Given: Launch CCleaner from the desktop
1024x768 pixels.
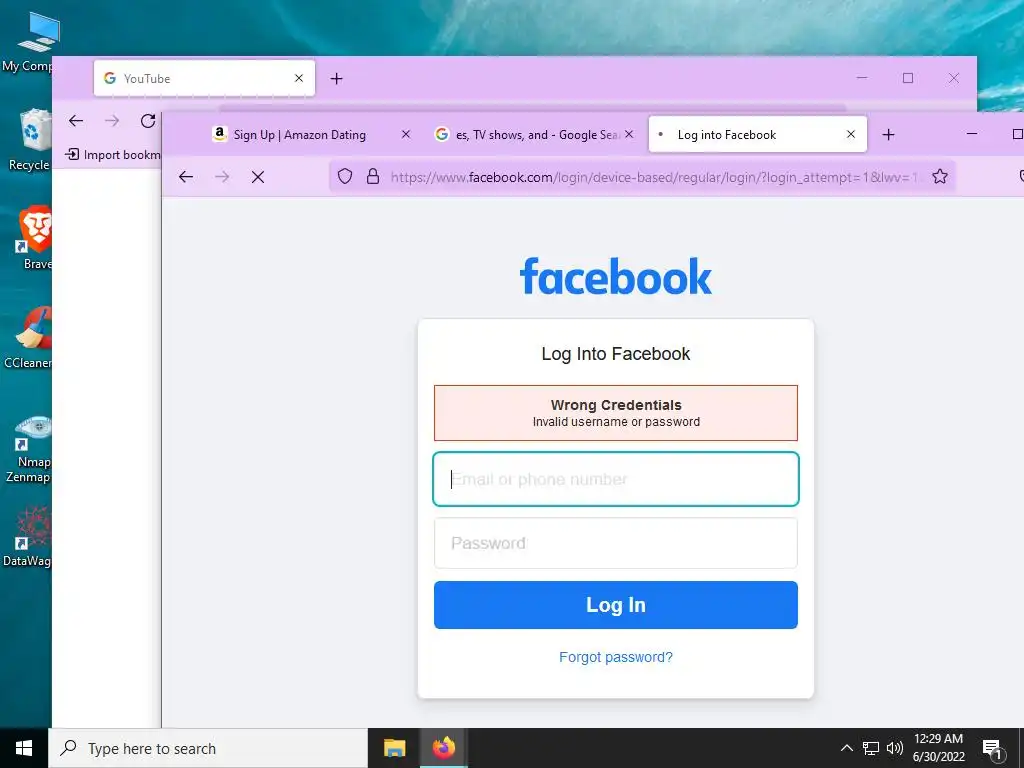Looking at the screenshot, I should coord(28,337).
